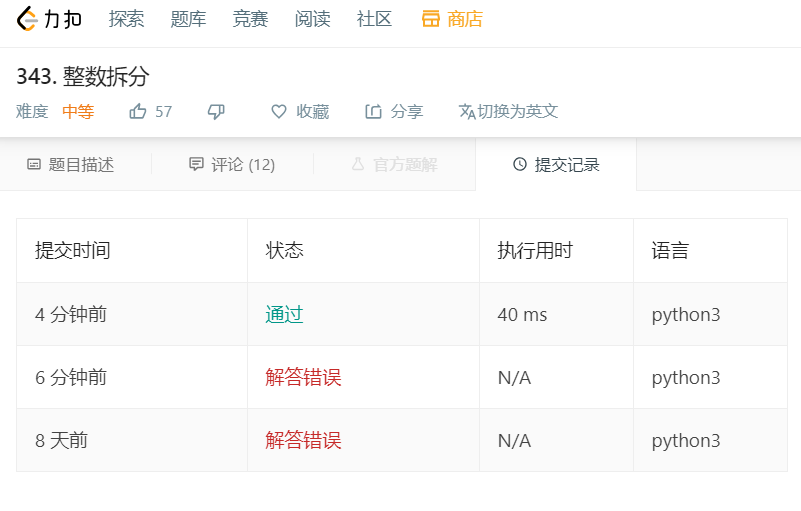The width and height of the screenshot is (801, 511).
Task: Click the flask solution icon
Action: pyautogui.click(x=358, y=164)
